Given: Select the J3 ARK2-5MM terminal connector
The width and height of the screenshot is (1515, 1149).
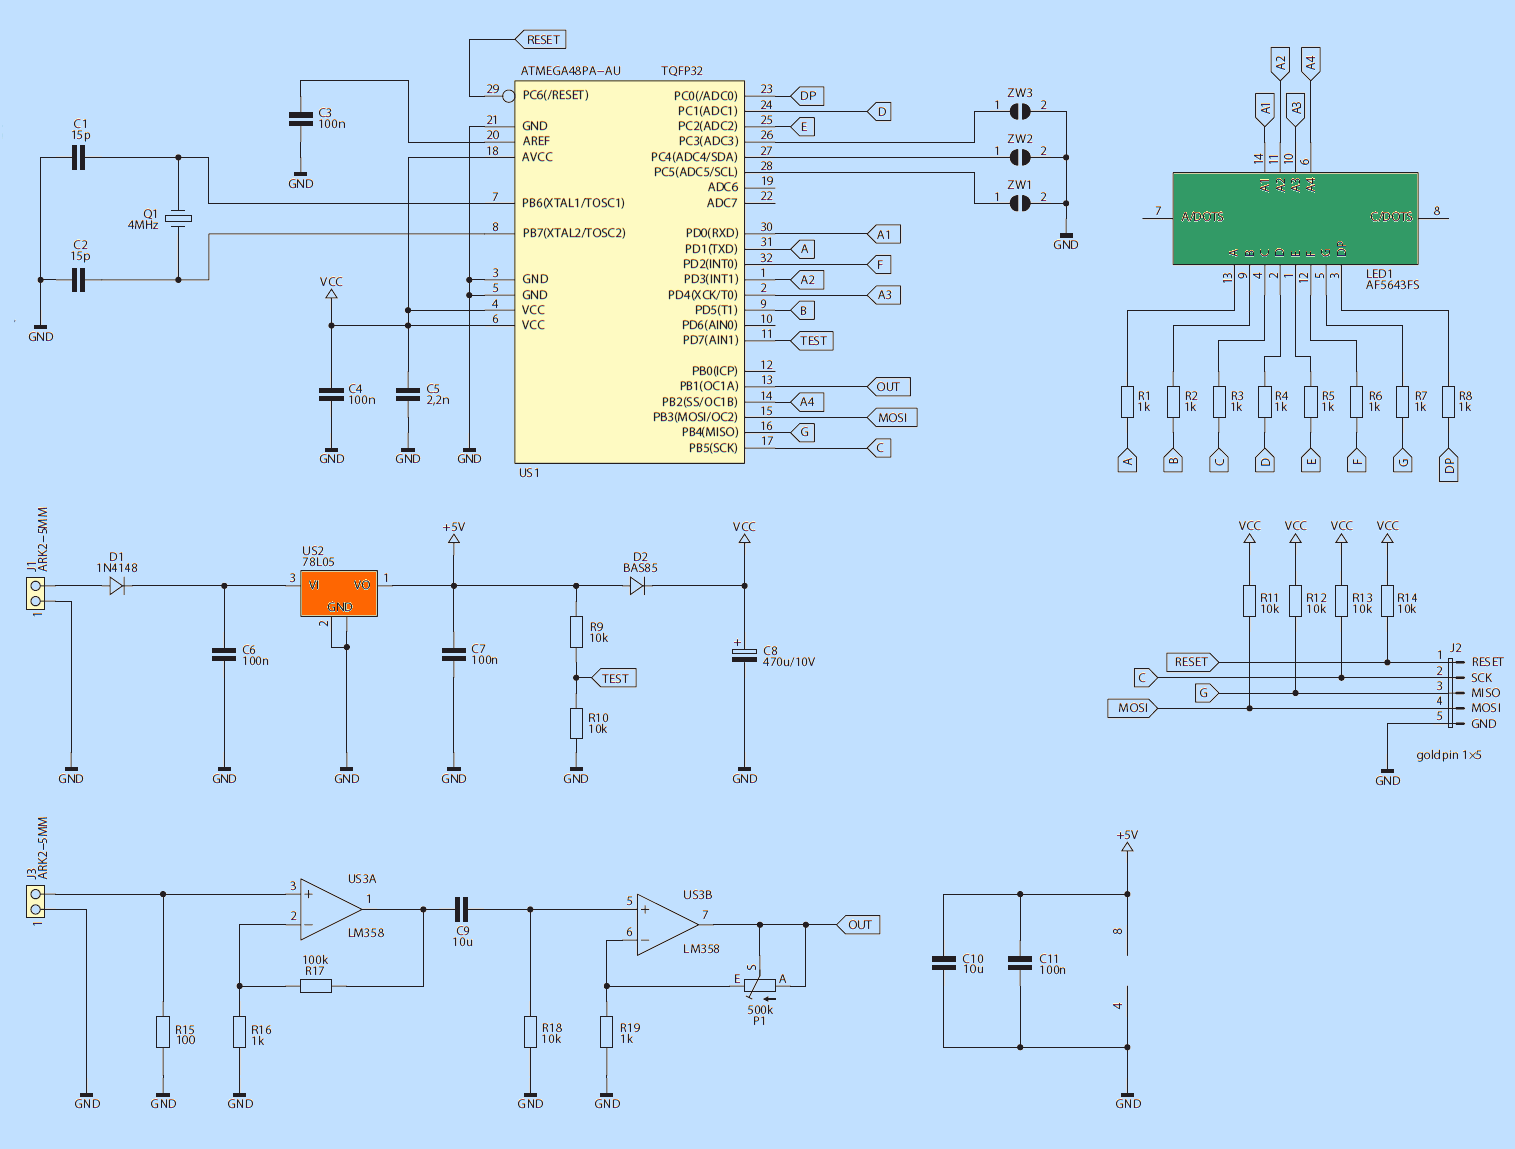Looking at the screenshot, I should coord(36,902).
